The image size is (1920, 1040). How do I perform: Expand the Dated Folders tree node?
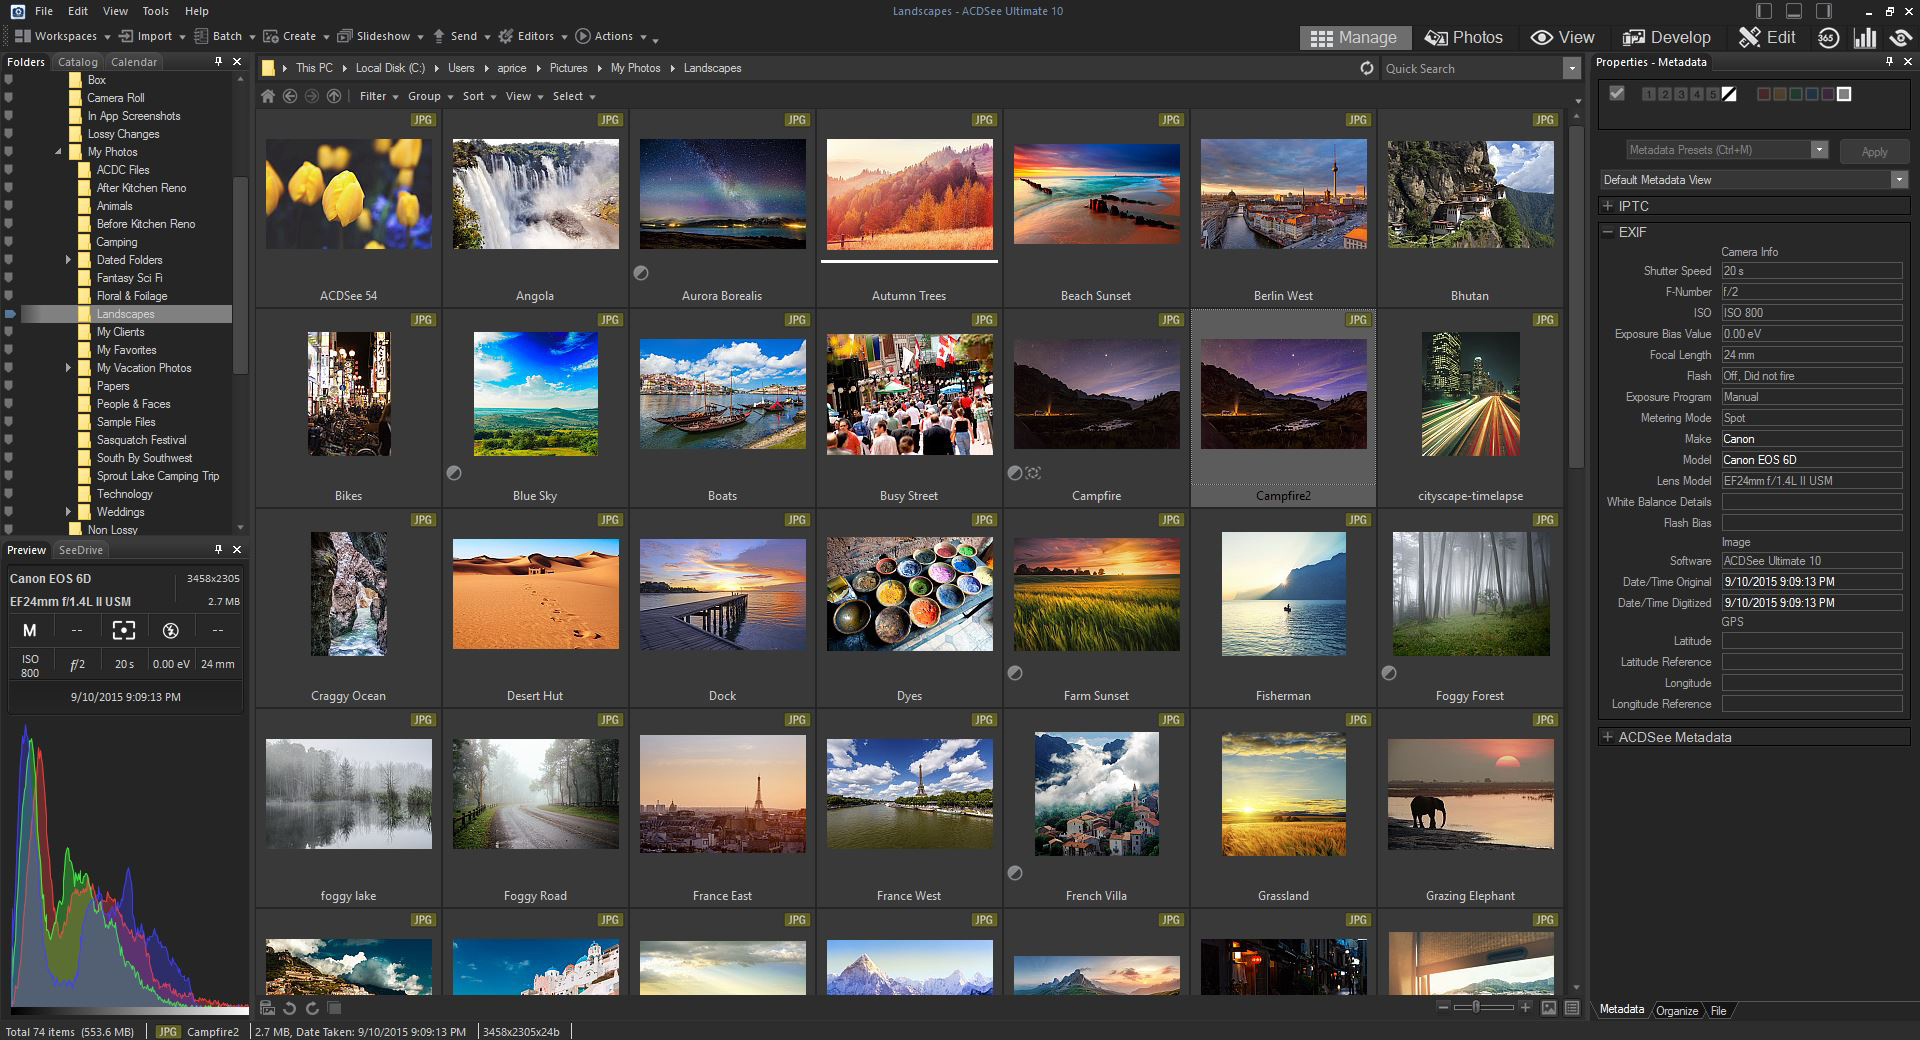point(68,260)
